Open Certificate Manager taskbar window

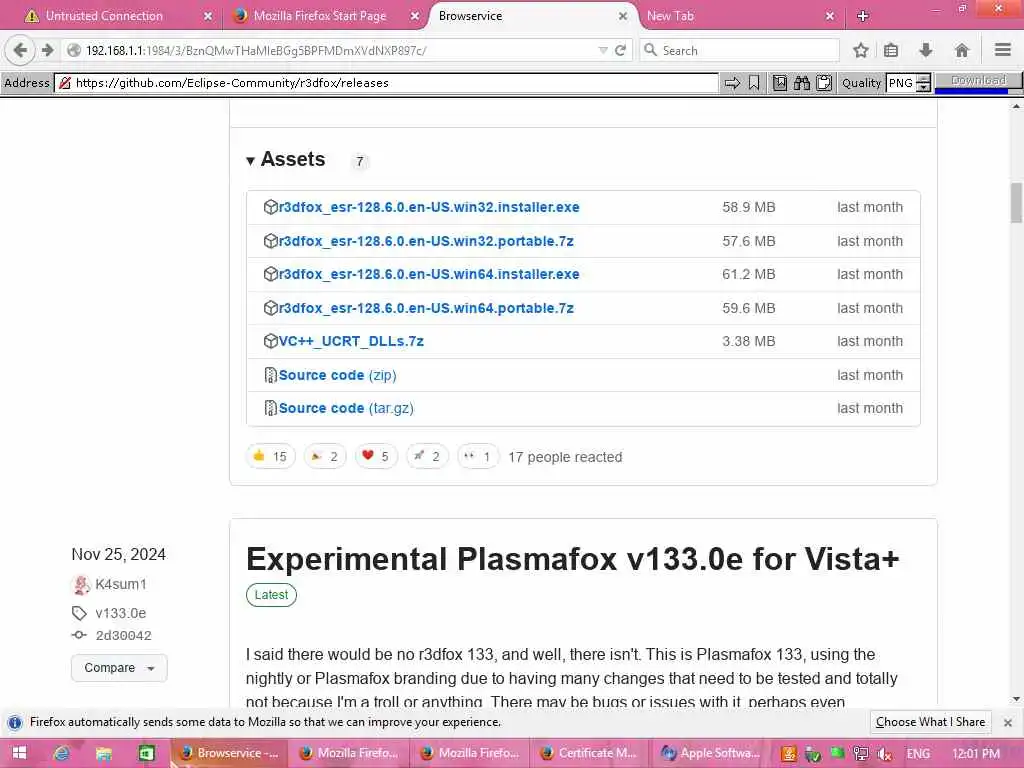click(x=589, y=753)
